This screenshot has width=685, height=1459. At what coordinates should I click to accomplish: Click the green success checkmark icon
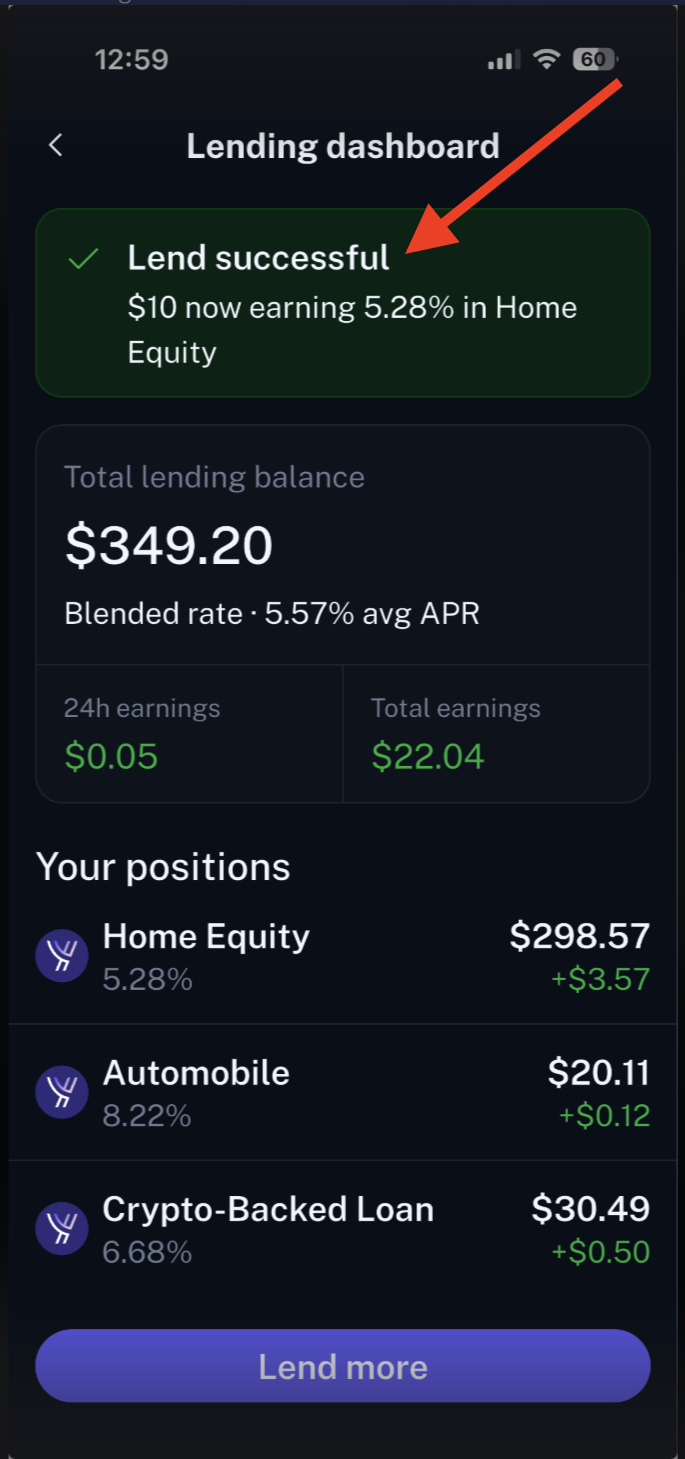[x=83, y=259]
